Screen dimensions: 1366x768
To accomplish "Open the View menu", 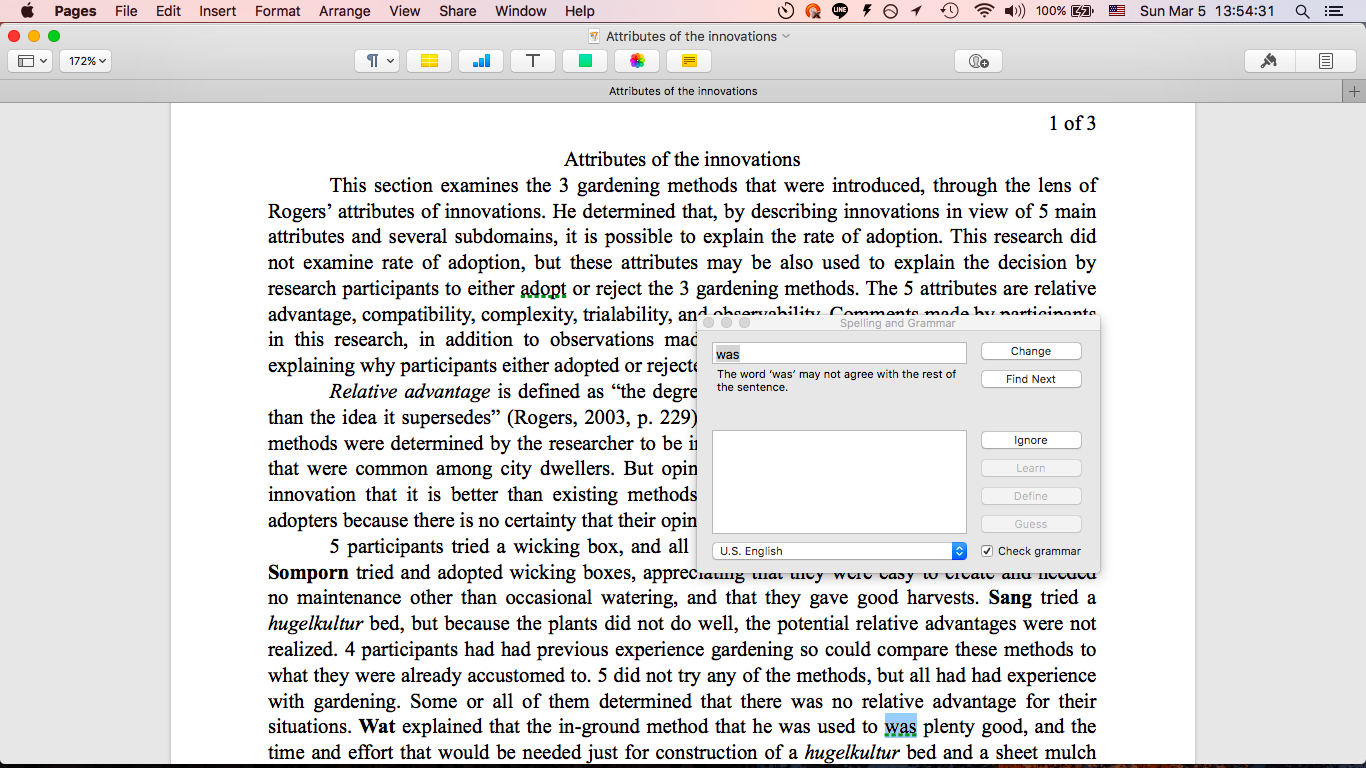I will click(405, 11).
